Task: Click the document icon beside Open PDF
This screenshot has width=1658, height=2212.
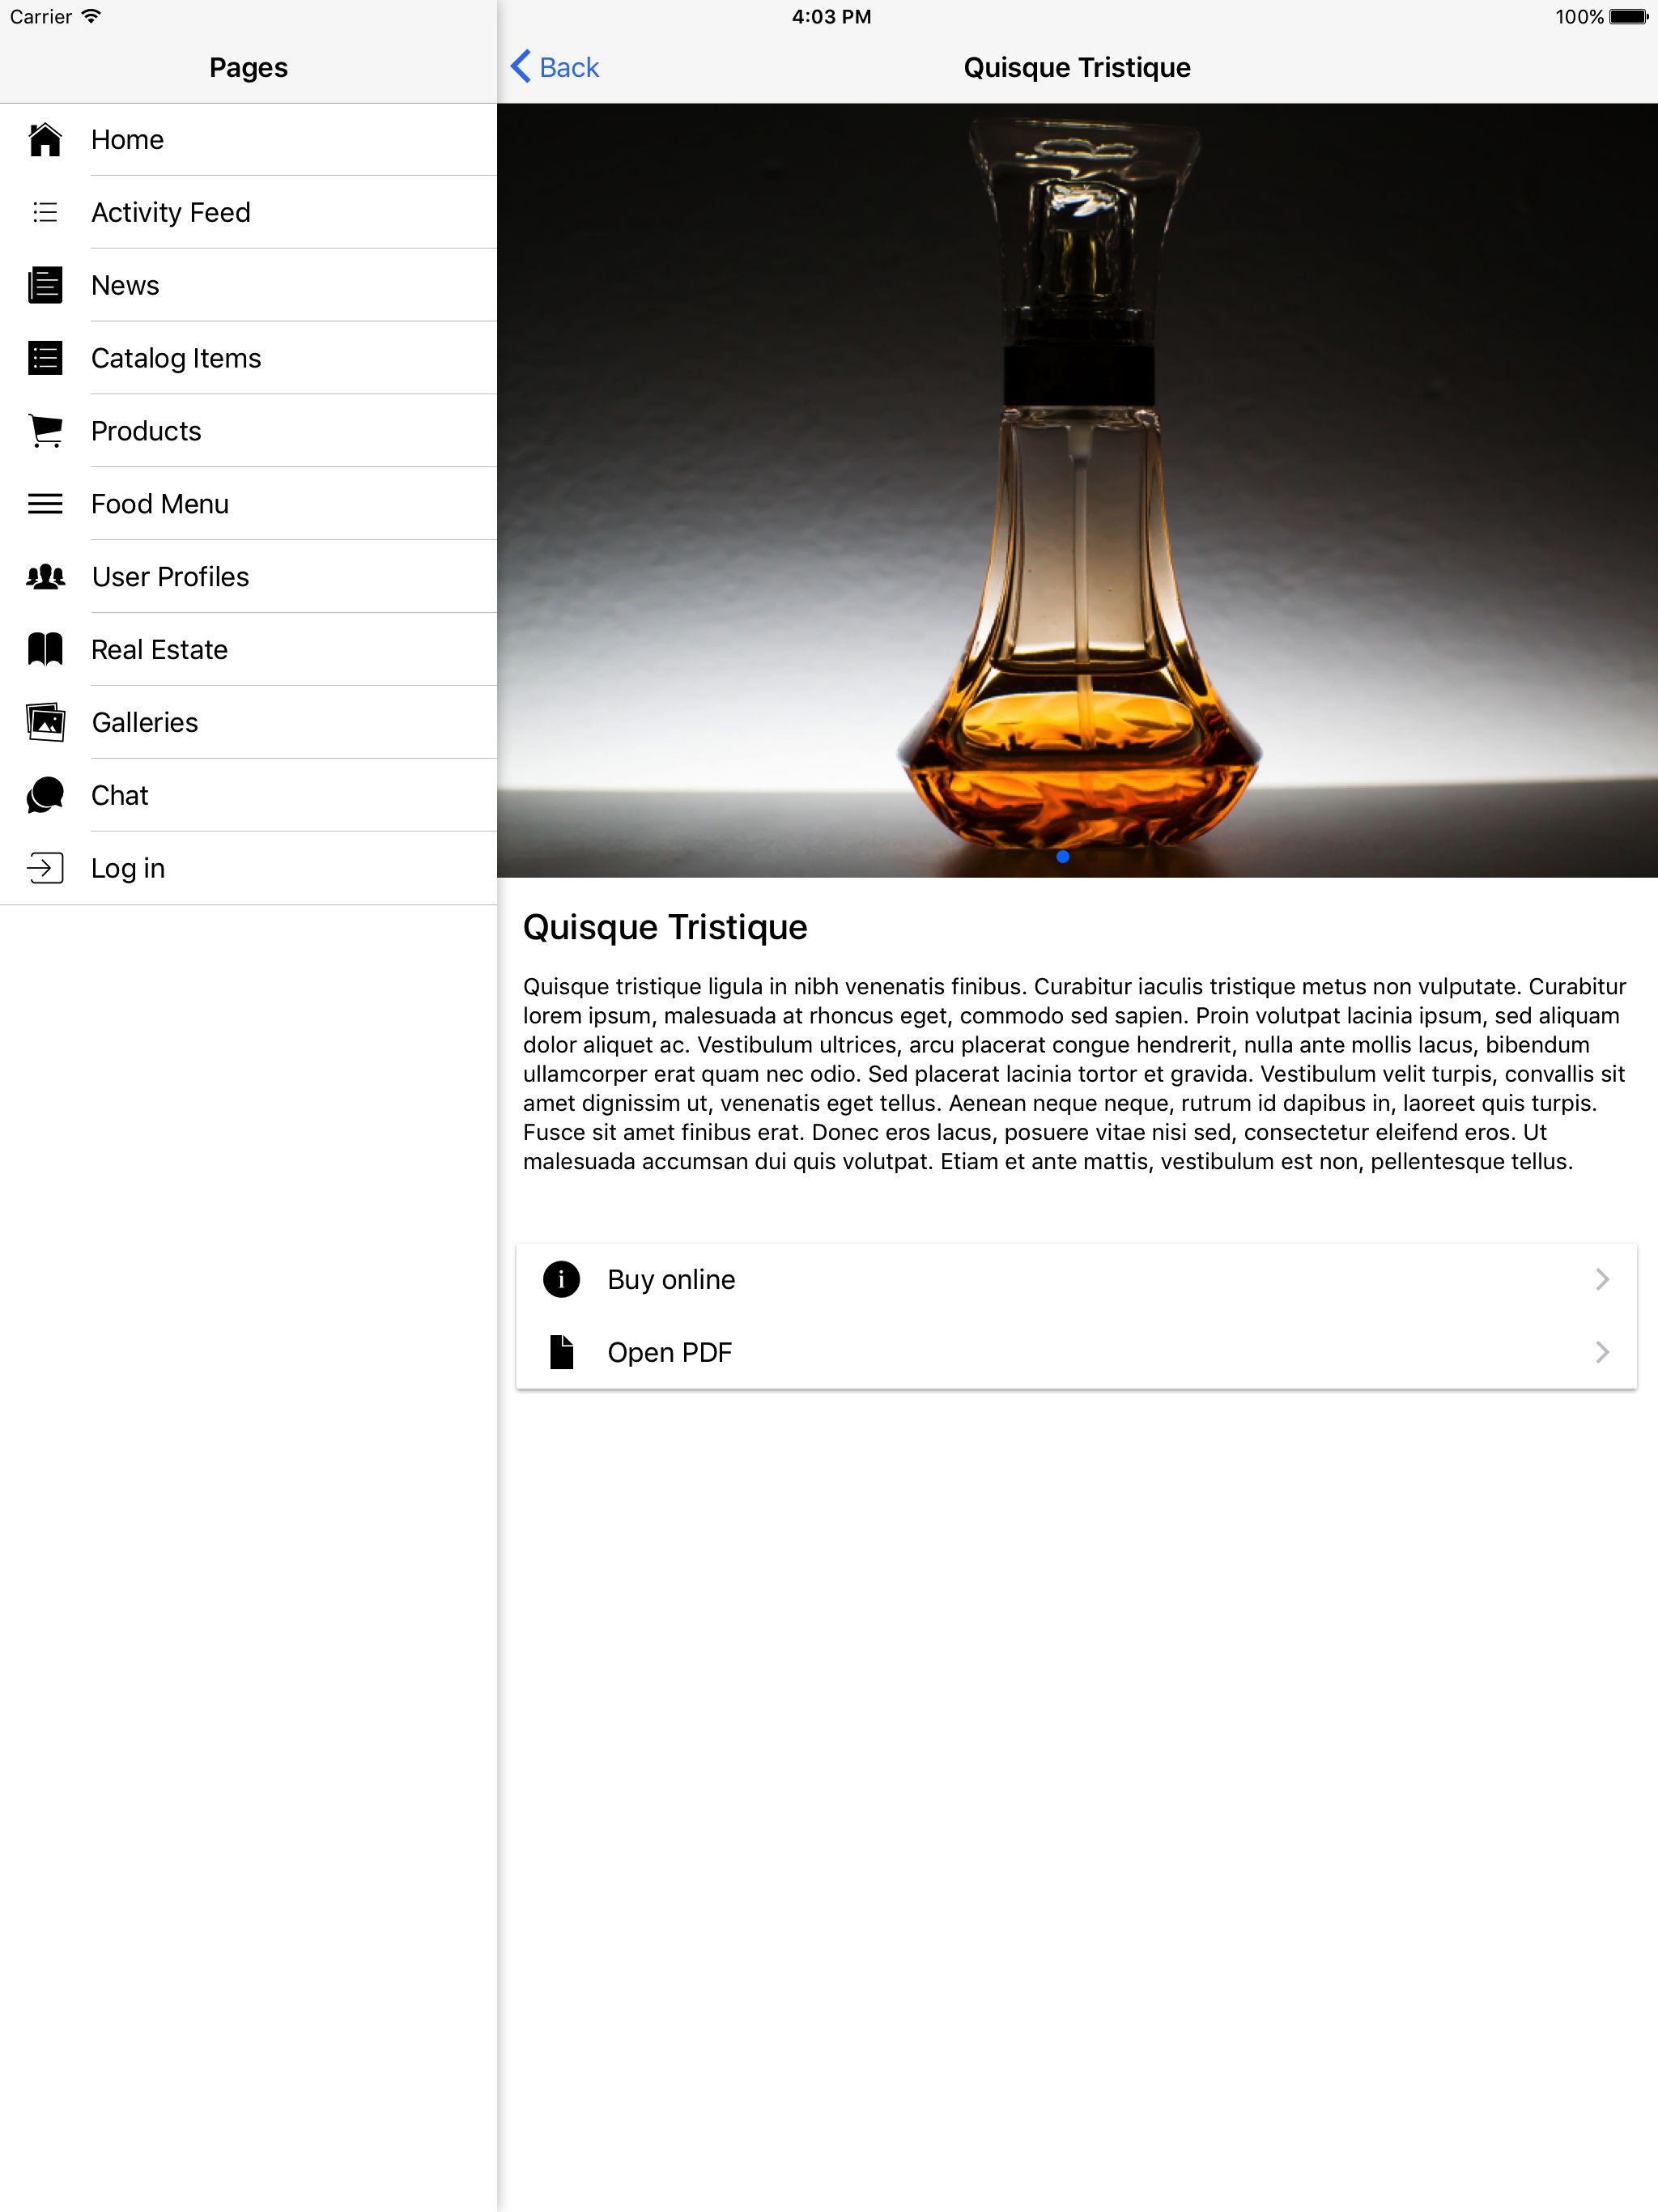Action: click(561, 1352)
